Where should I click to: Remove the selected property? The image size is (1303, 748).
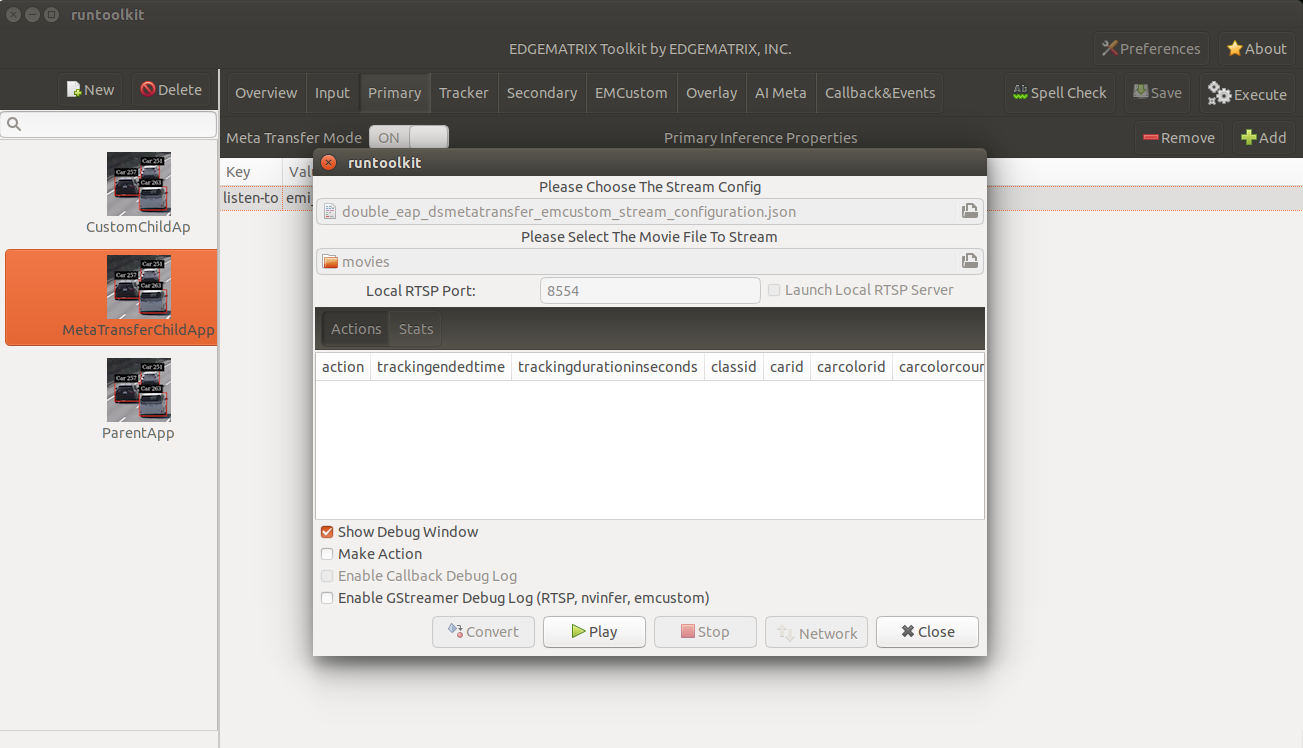(1178, 138)
